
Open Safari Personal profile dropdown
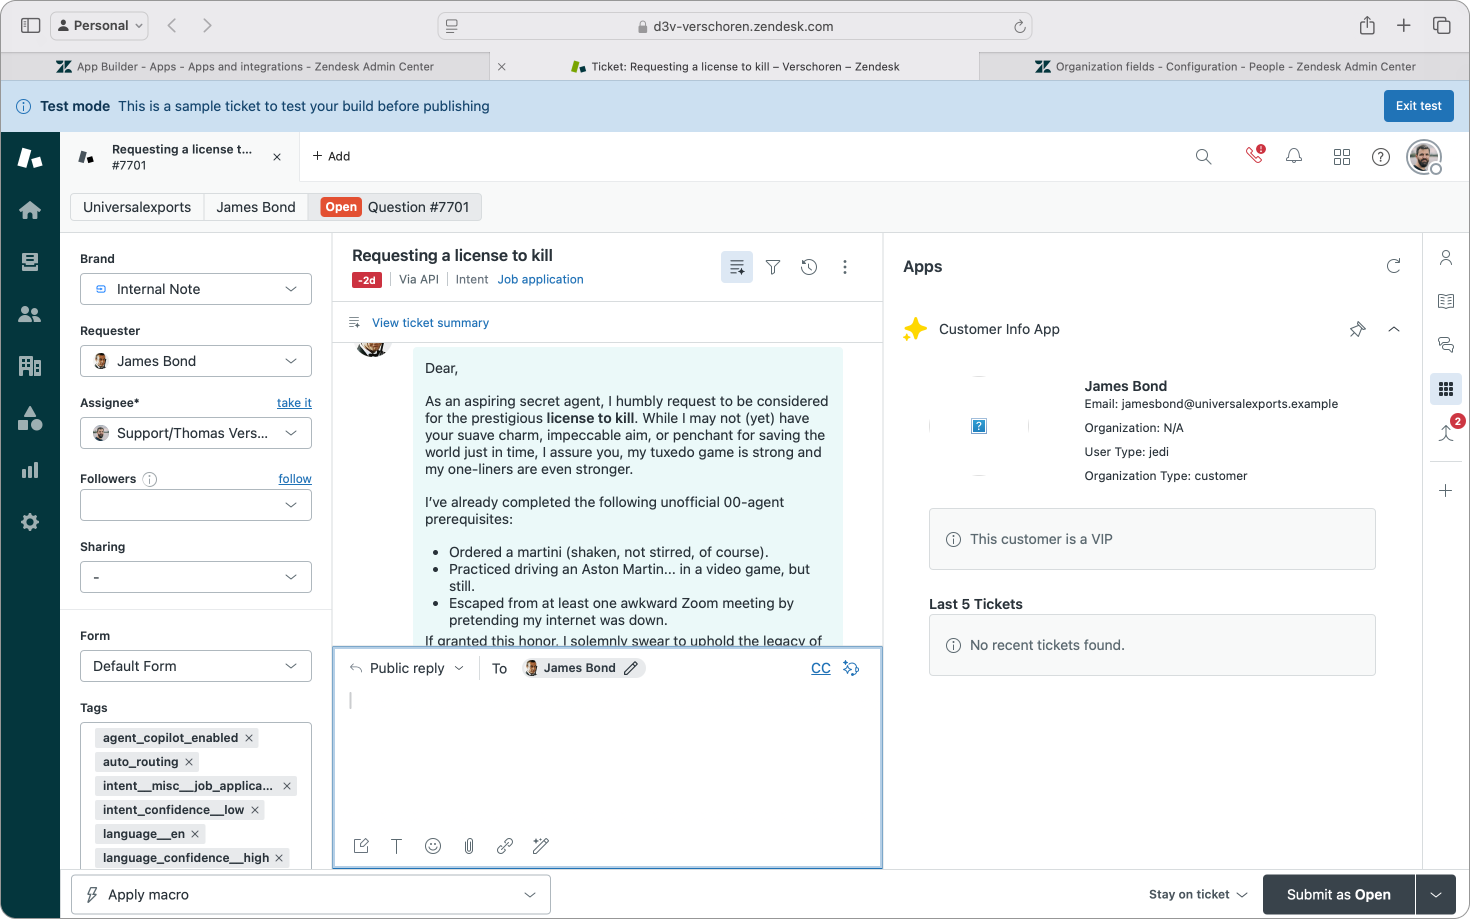click(99, 26)
